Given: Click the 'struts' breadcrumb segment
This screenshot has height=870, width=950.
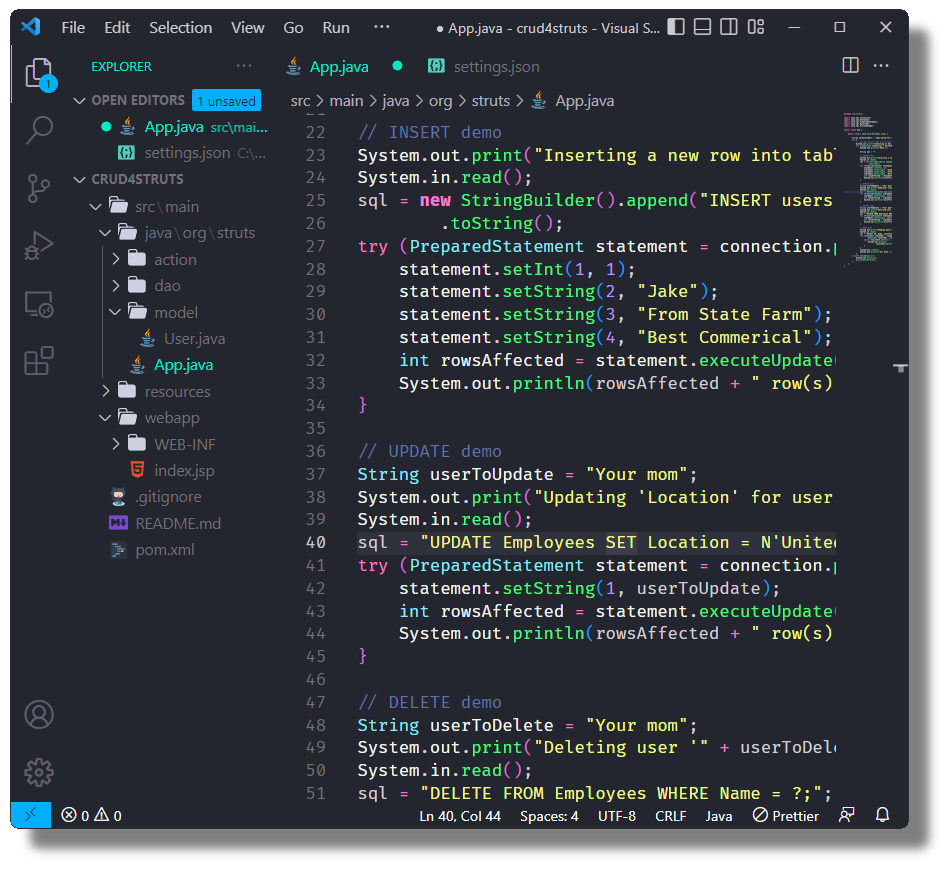Looking at the screenshot, I should [491, 101].
